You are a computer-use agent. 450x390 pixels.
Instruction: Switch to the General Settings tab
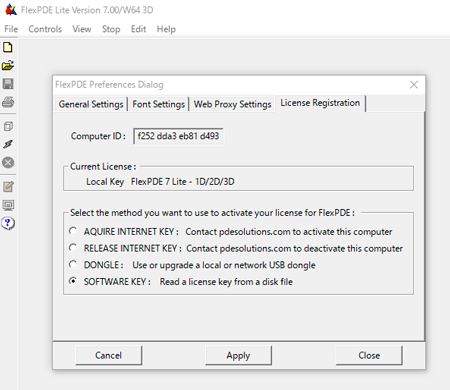[91, 104]
